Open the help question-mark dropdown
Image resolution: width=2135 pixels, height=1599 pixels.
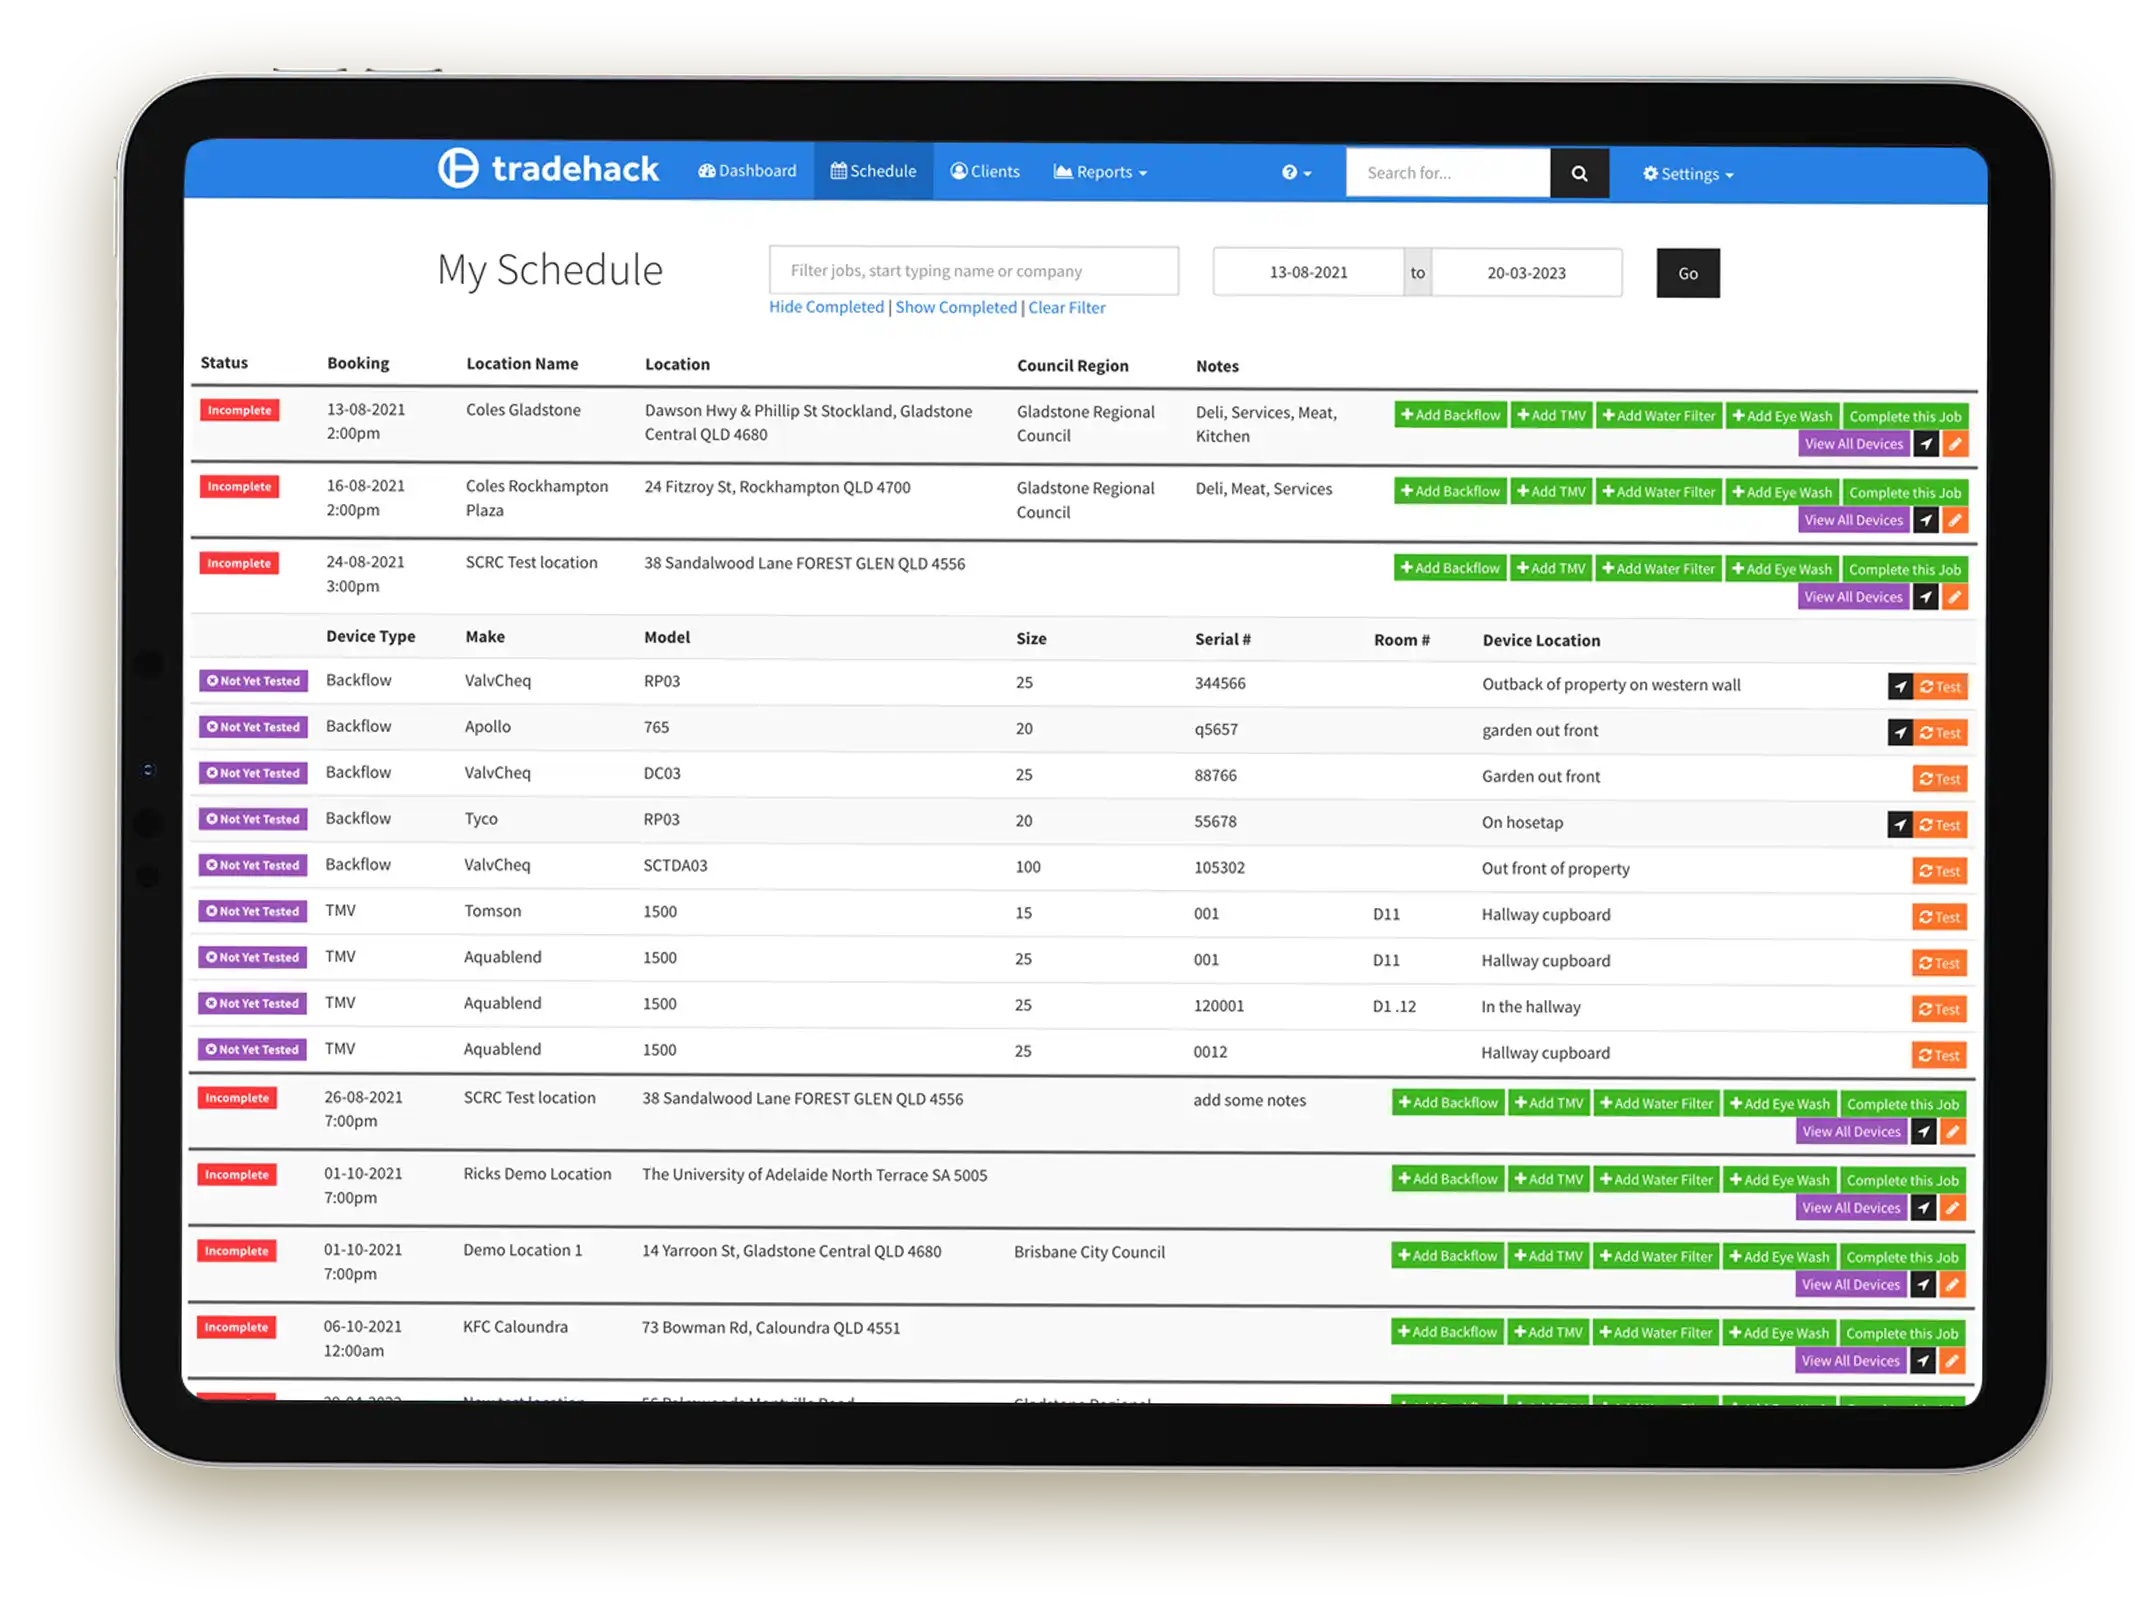[x=1296, y=173]
